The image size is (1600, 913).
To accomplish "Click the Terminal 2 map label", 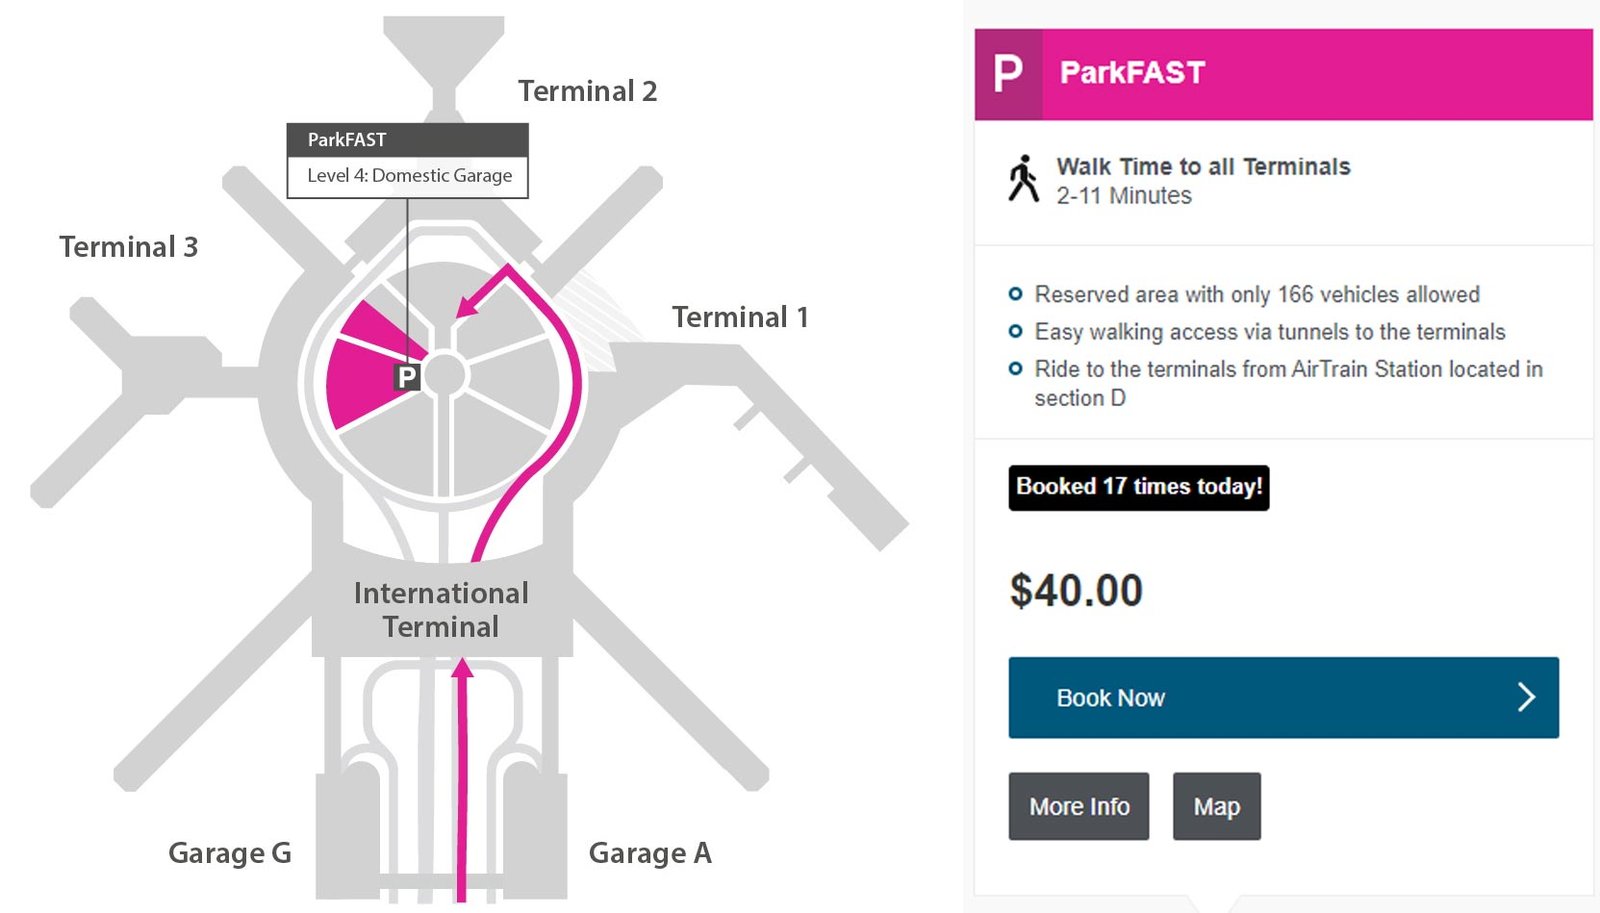I will pyautogui.click(x=587, y=91).
